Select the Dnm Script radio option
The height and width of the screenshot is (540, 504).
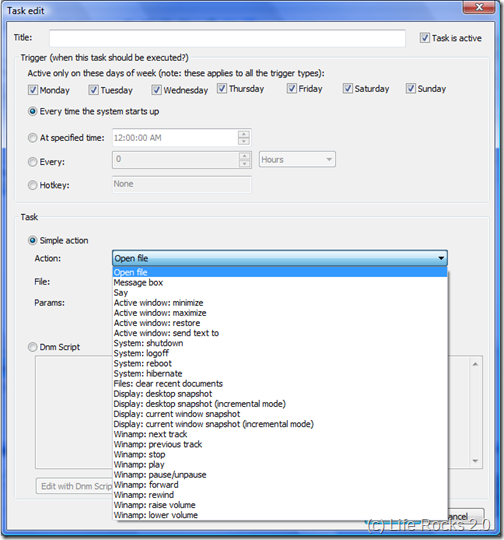32,347
